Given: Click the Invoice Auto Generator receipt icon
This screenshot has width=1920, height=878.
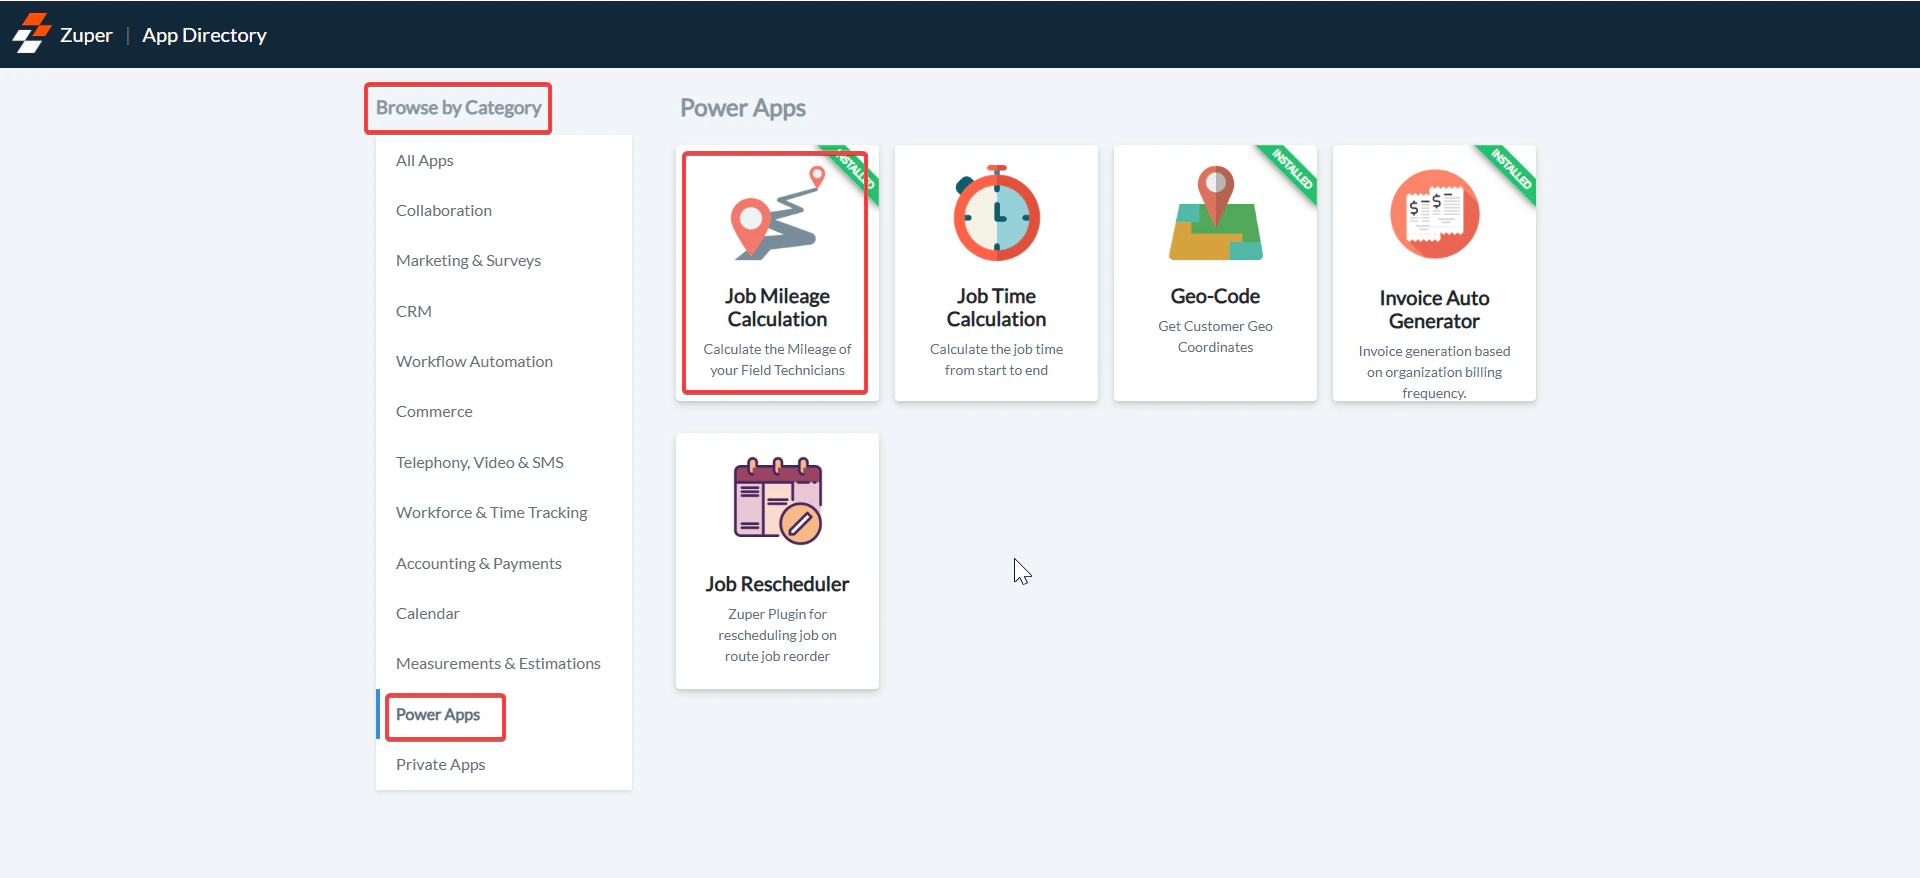Looking at the screenshot, I should pyautogui.click(x=1434, y=214).
